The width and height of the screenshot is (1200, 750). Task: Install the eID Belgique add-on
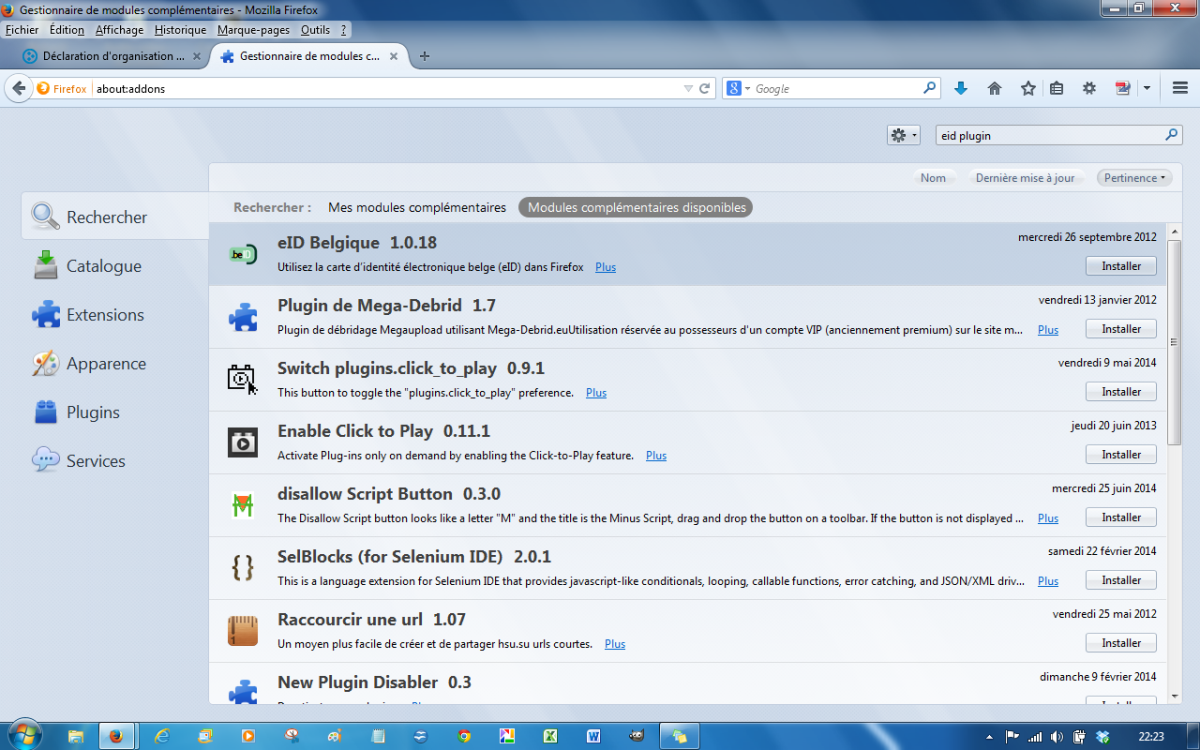pos(1121,266)
